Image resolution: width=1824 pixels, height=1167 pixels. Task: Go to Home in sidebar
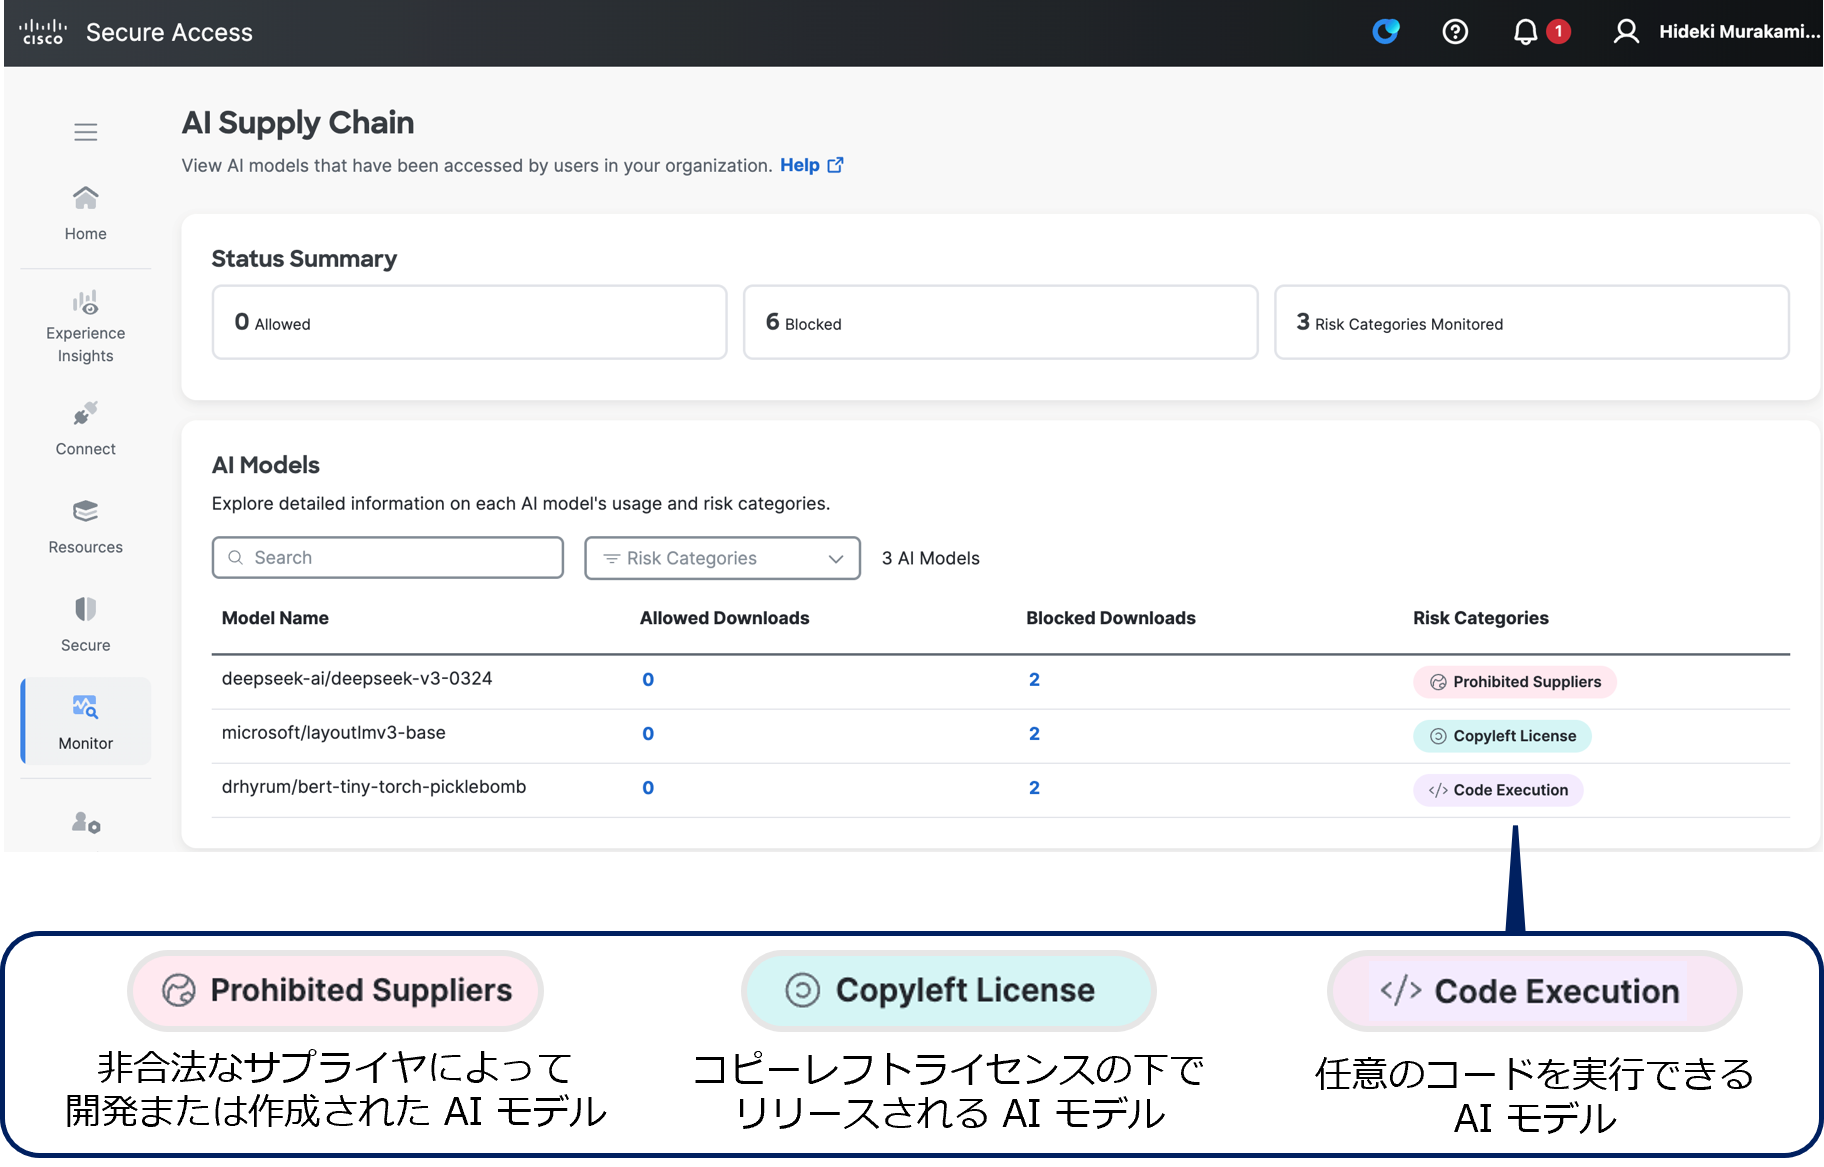86,213
